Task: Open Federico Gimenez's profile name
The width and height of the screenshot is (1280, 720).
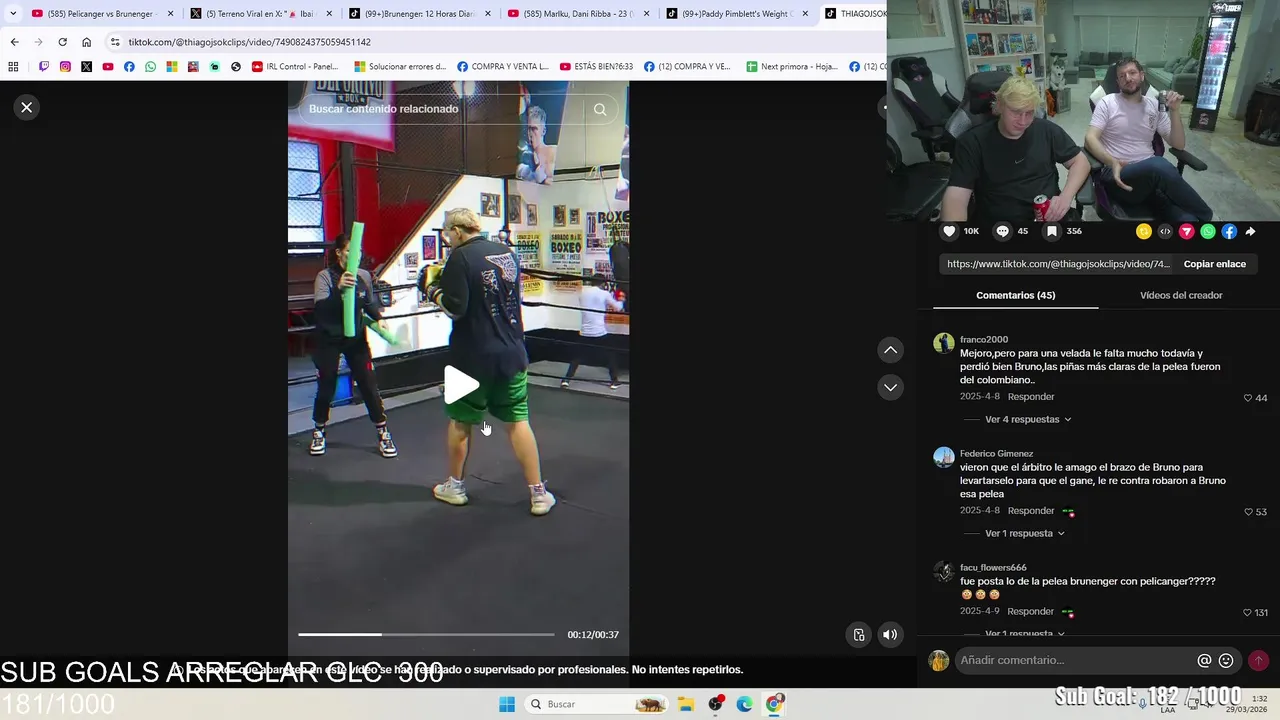Action: tap(996, 453)
